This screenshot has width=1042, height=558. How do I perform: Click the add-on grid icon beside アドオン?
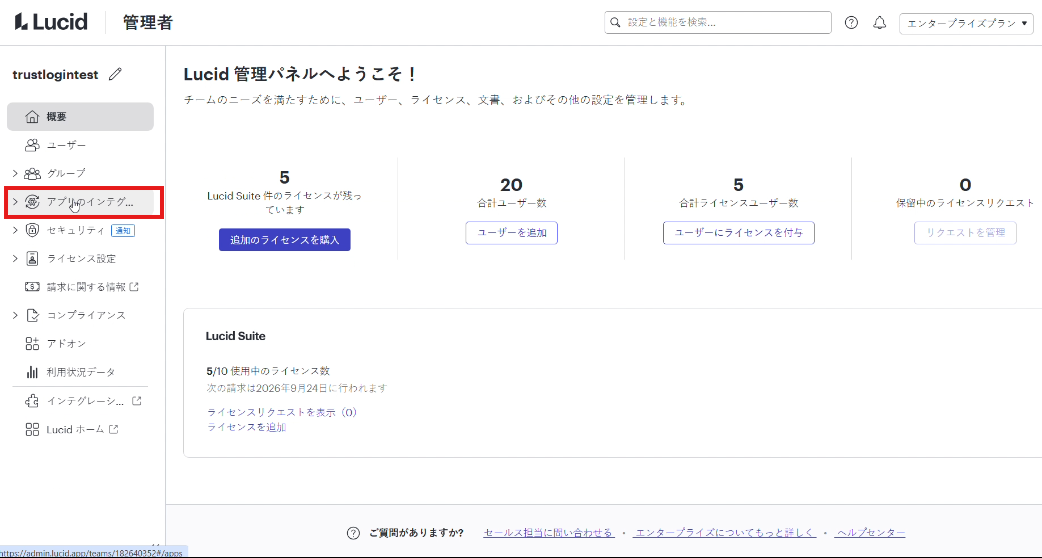pos(32,343)
